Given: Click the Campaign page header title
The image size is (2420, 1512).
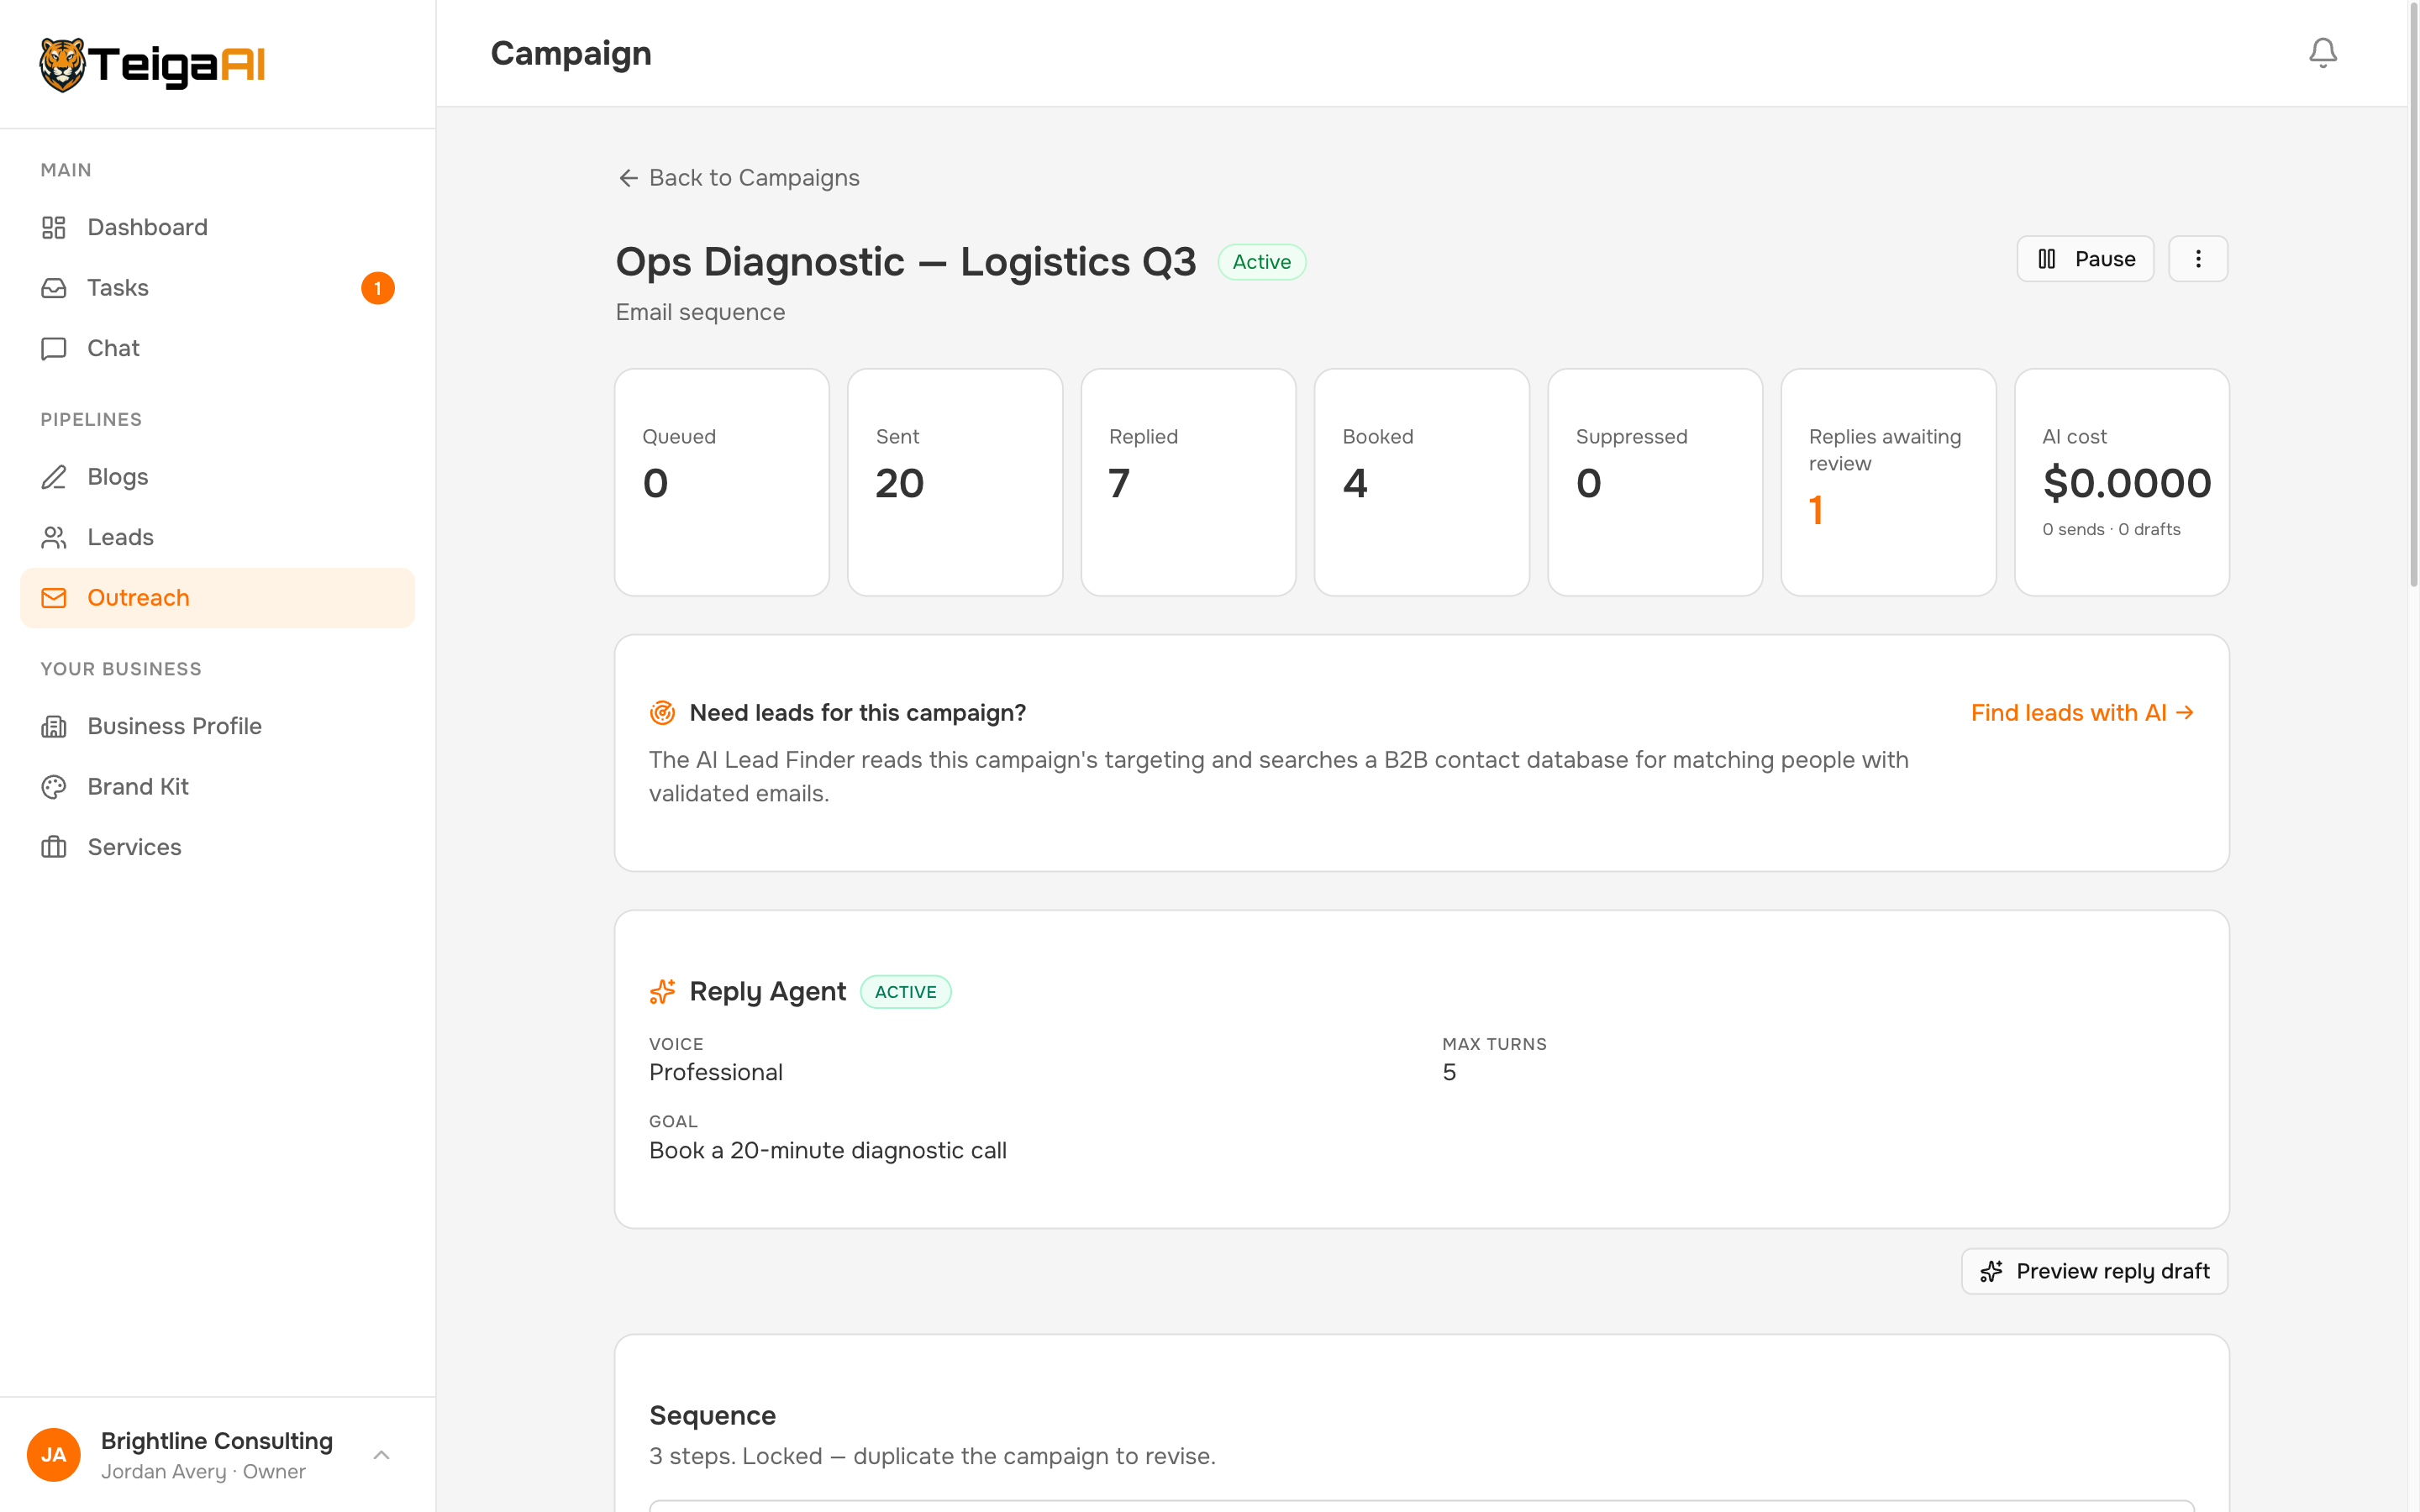Looking at the screenshot, I should point(571,53).
